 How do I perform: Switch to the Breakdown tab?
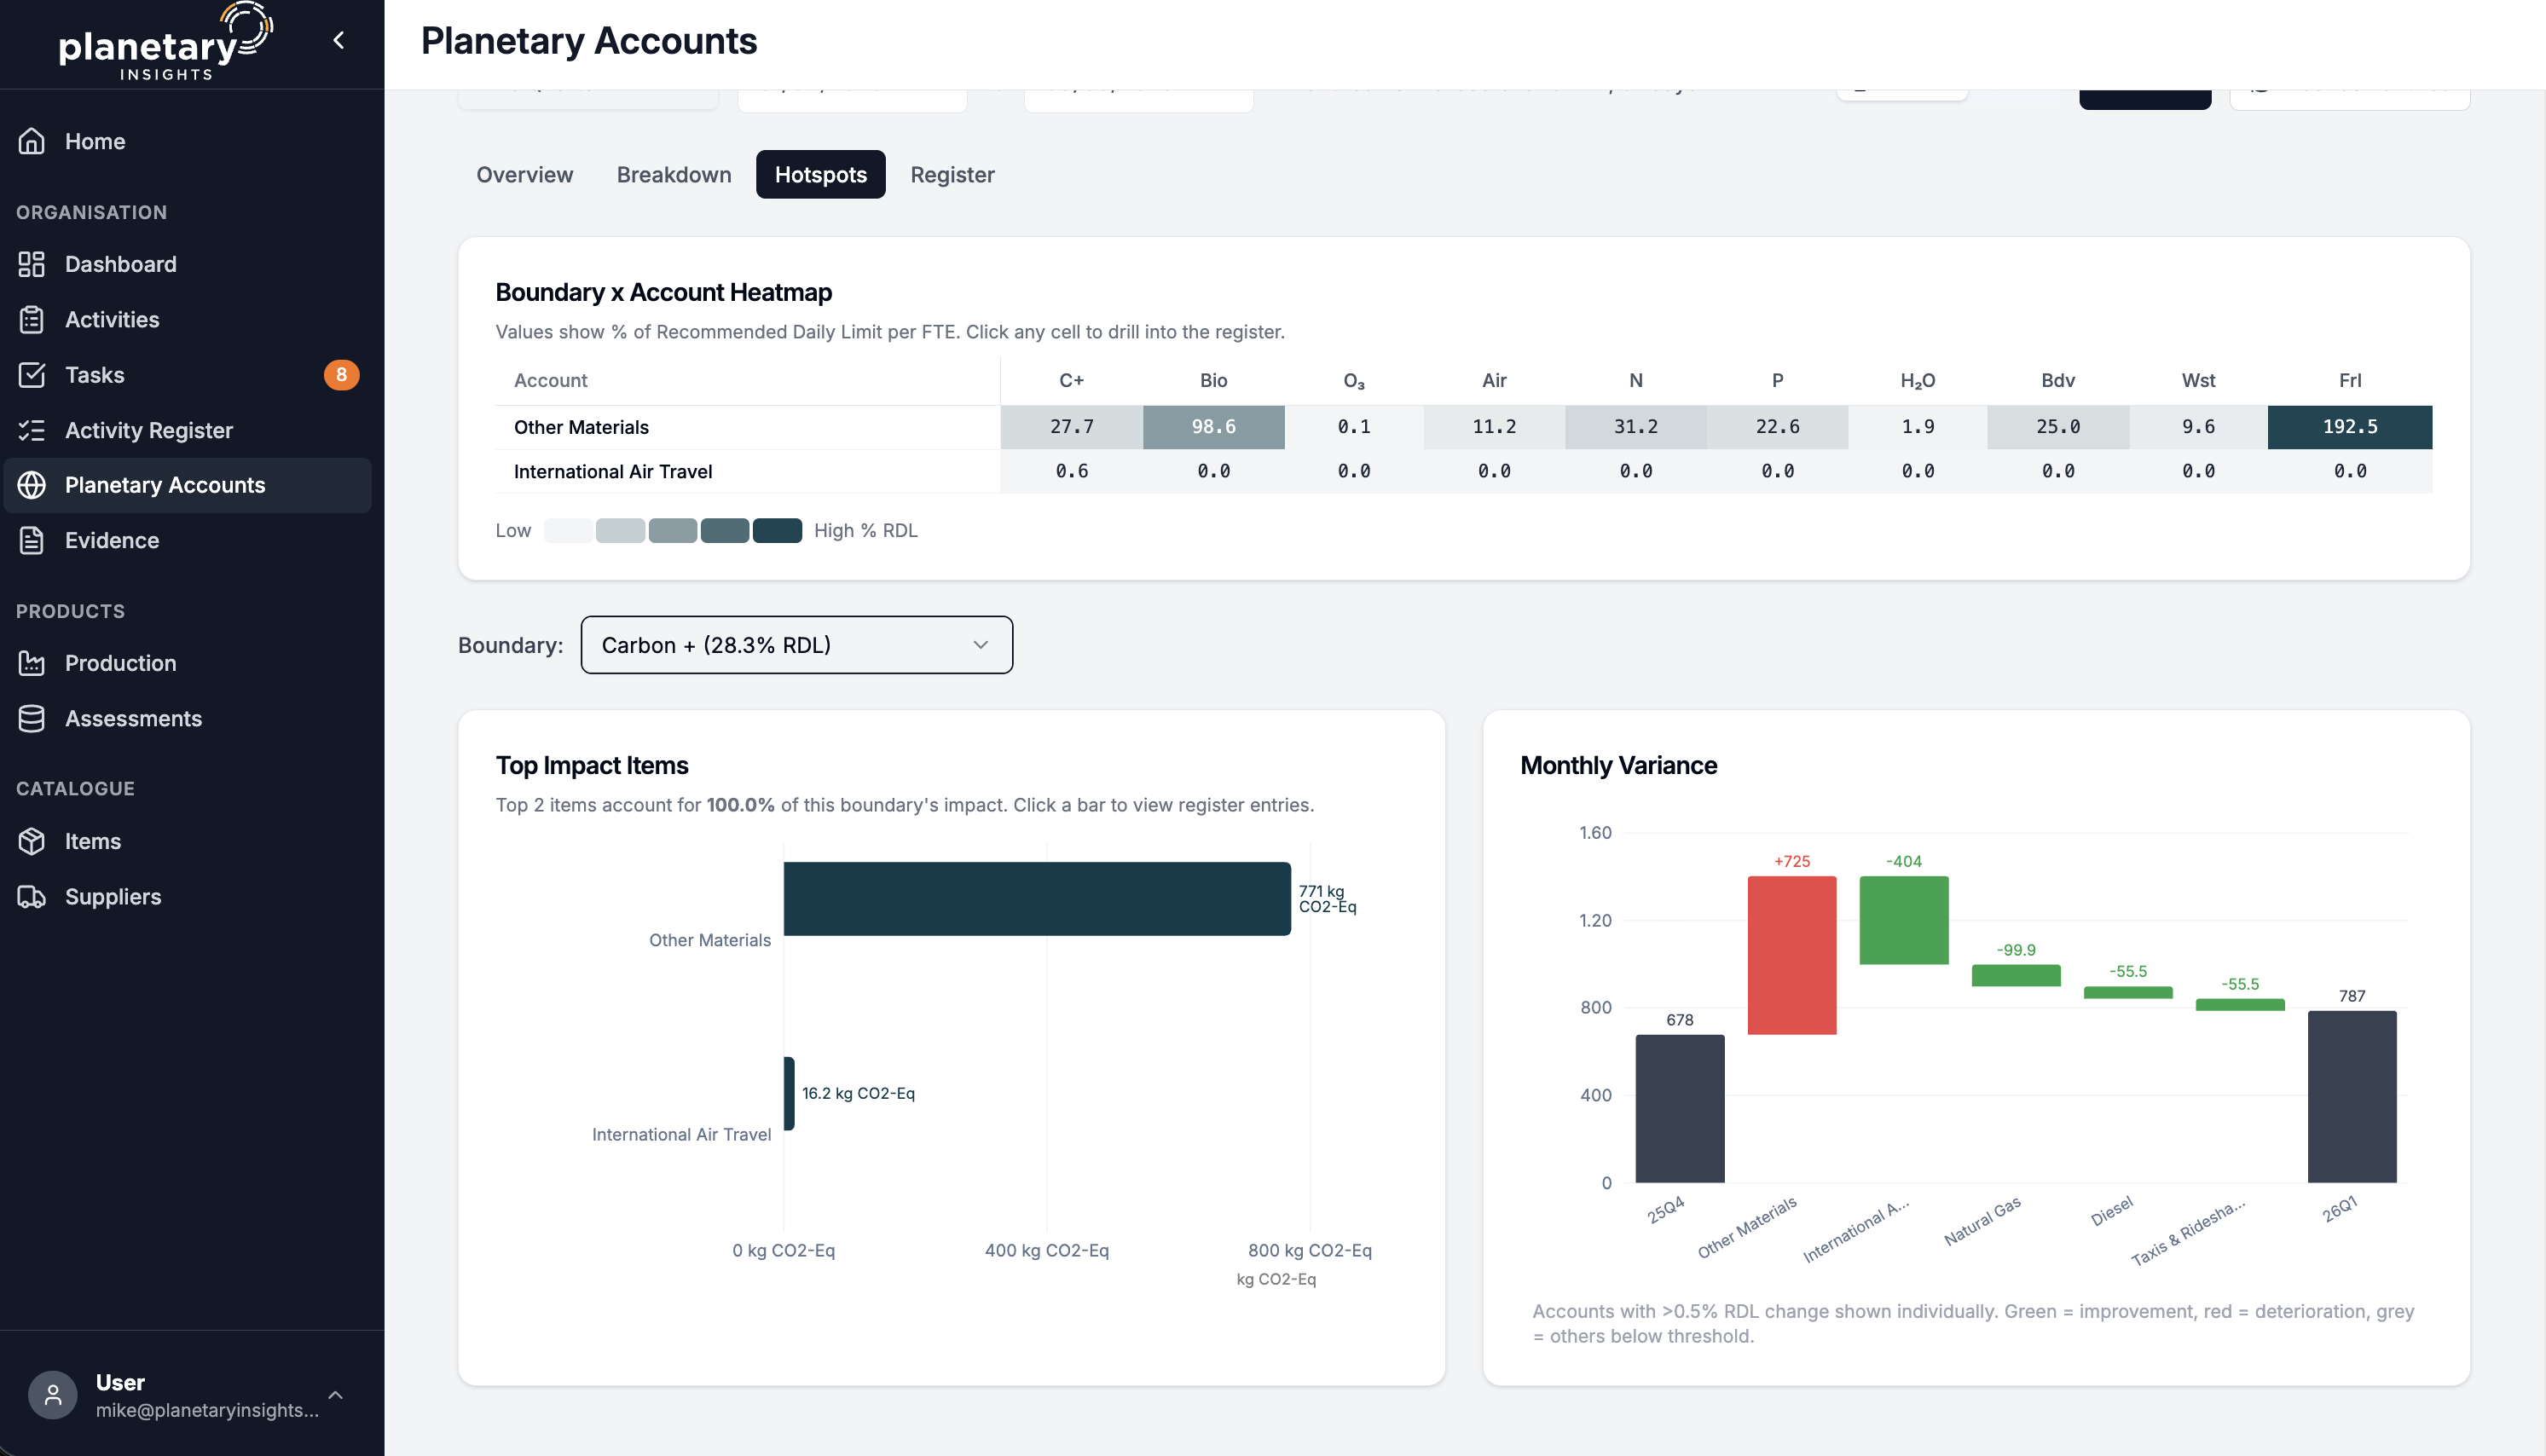point(674,174)
